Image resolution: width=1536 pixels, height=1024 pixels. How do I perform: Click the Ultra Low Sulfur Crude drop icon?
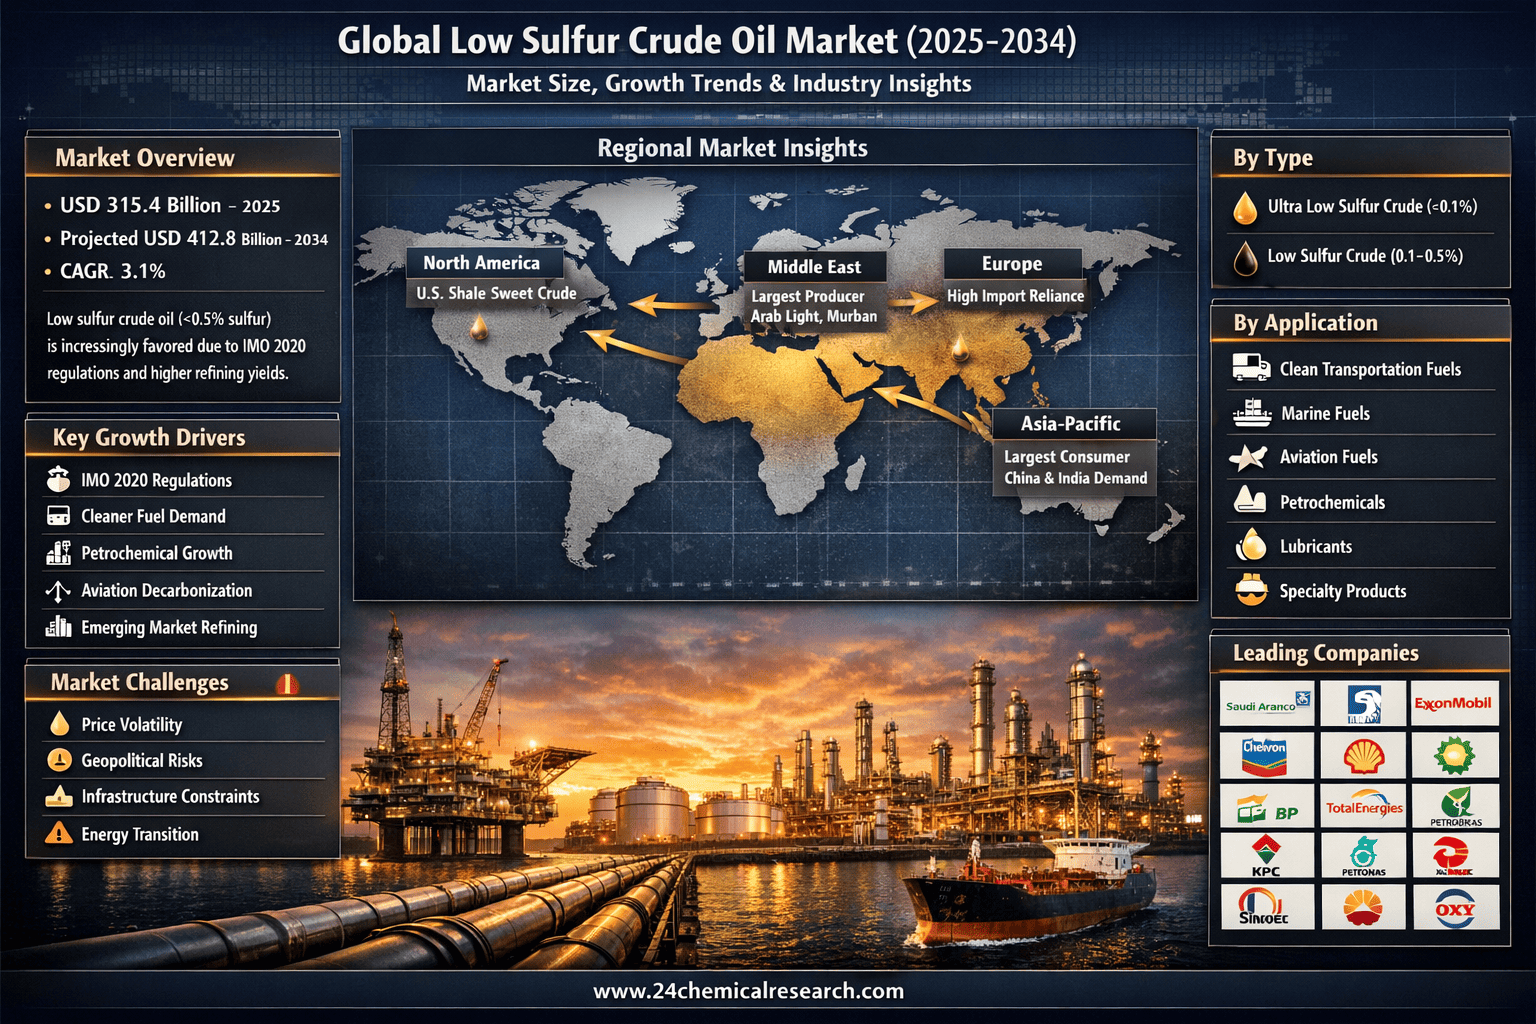pos(1245,207)
